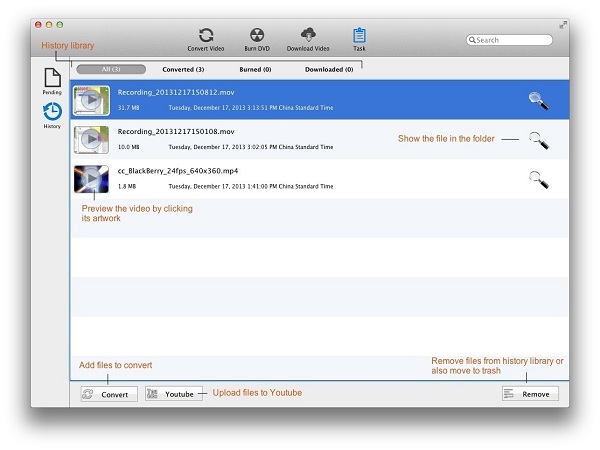Click the 10.0 MB size label
The height and width of the screenshot is (450, 600).
coord(128,147)
